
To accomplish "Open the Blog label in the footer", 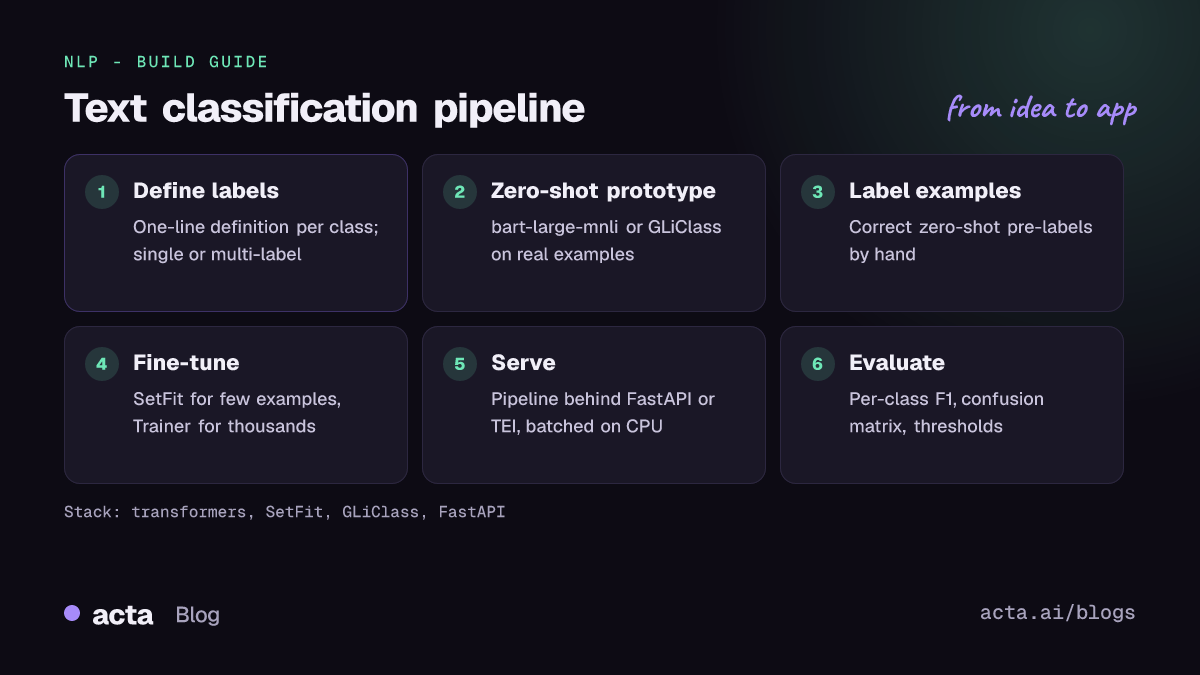I will 197,615.
